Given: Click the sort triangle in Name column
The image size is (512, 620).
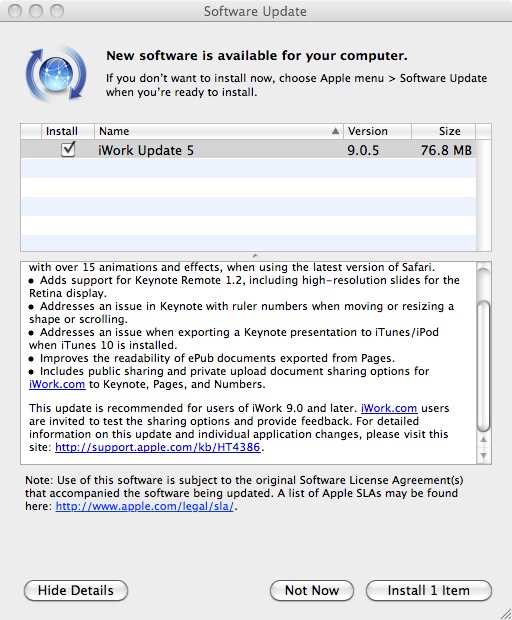Looking at the screenshot, I should (x=335, y=131).
